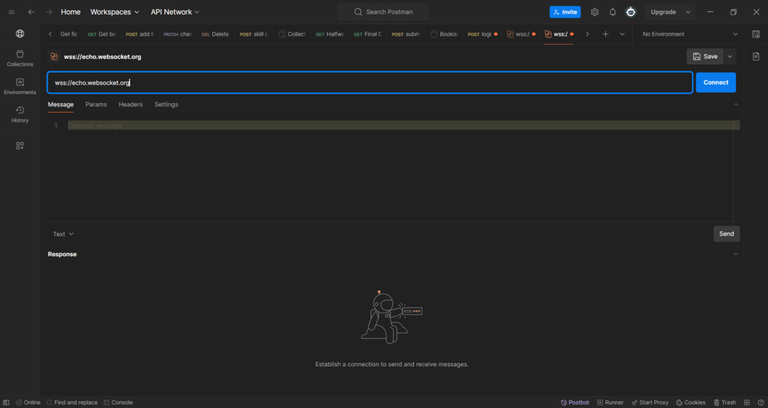This screenshot has width=768, height=408.
Task: Open the hamburger menu in title bar
Action: (x=11, y=12)
